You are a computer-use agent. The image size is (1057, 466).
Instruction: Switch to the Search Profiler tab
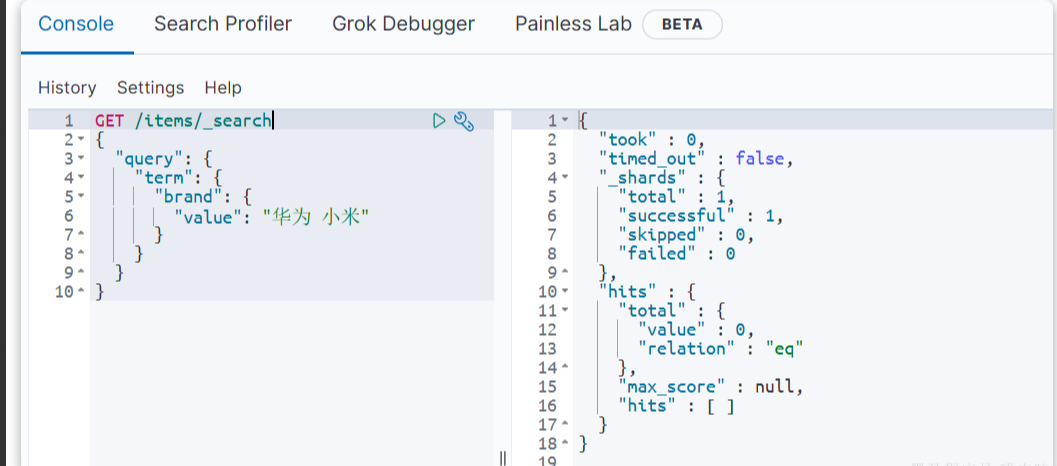coord(223,24)
